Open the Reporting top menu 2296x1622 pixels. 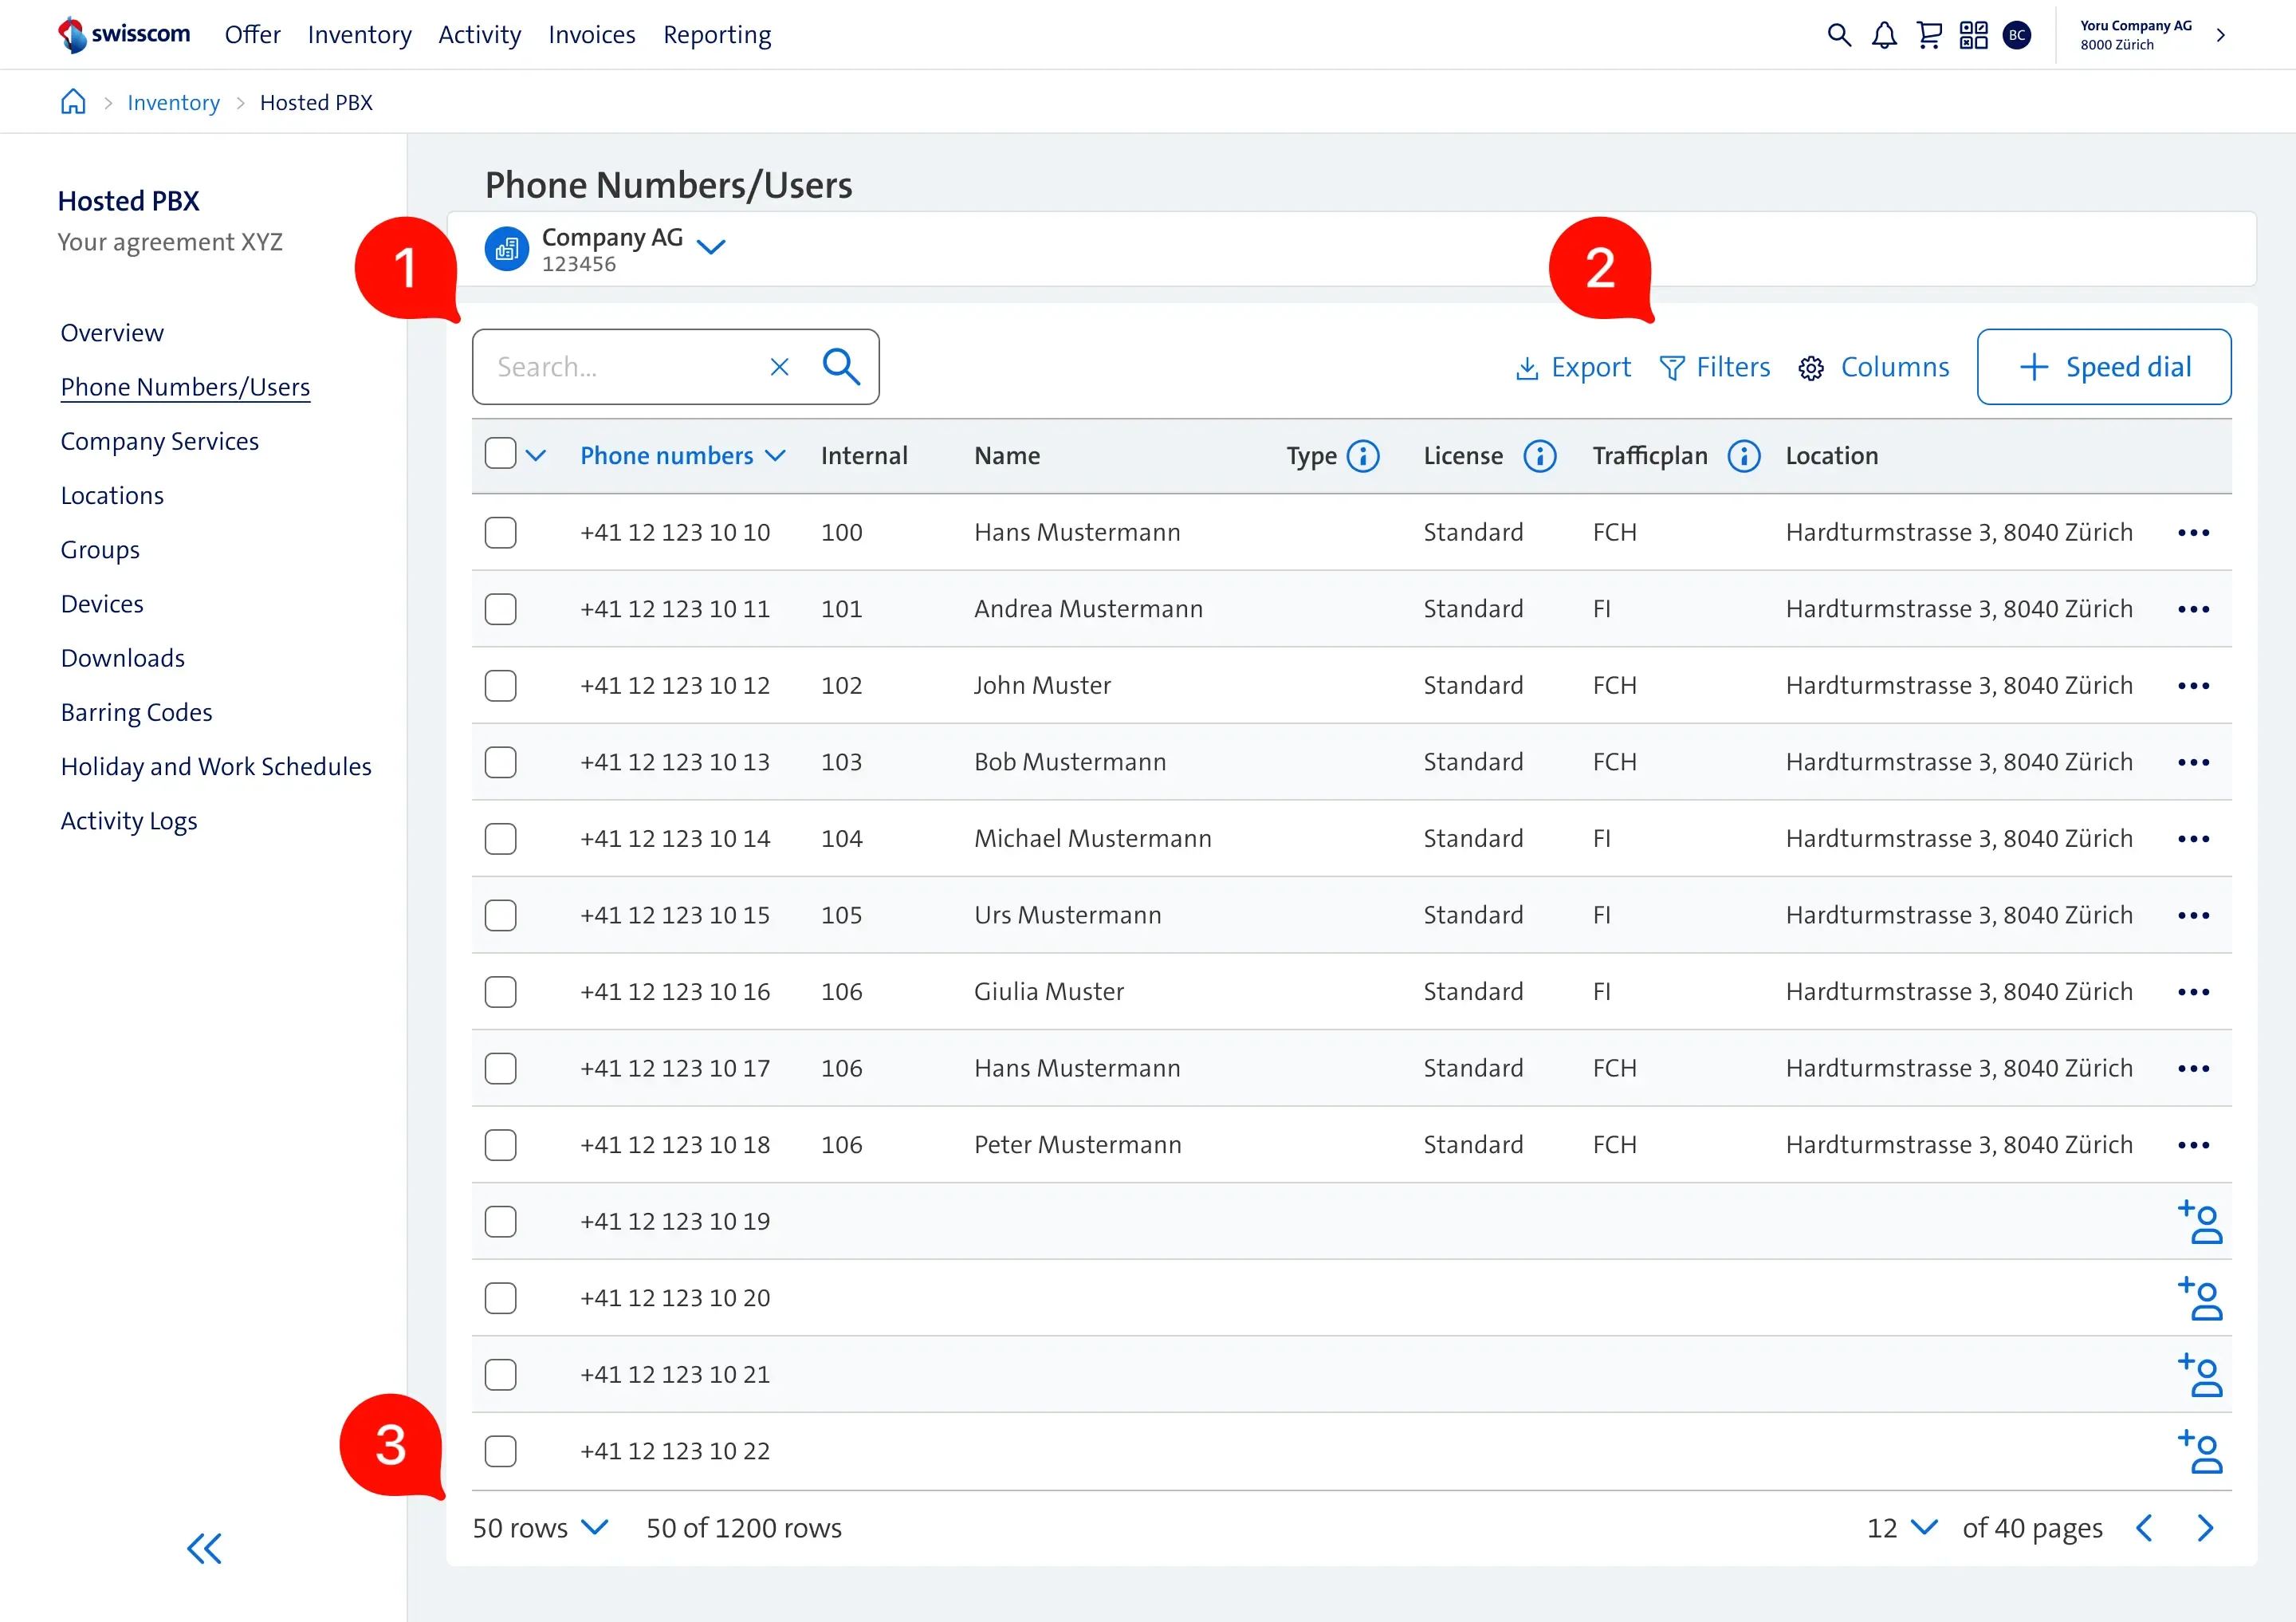717,35
